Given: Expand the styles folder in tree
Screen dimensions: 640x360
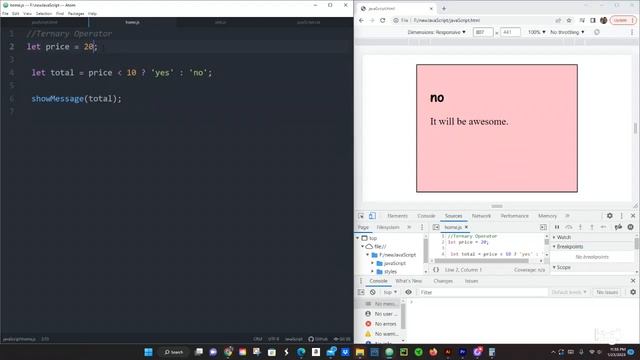Looking at the screenshot, I should pos(372,271).
